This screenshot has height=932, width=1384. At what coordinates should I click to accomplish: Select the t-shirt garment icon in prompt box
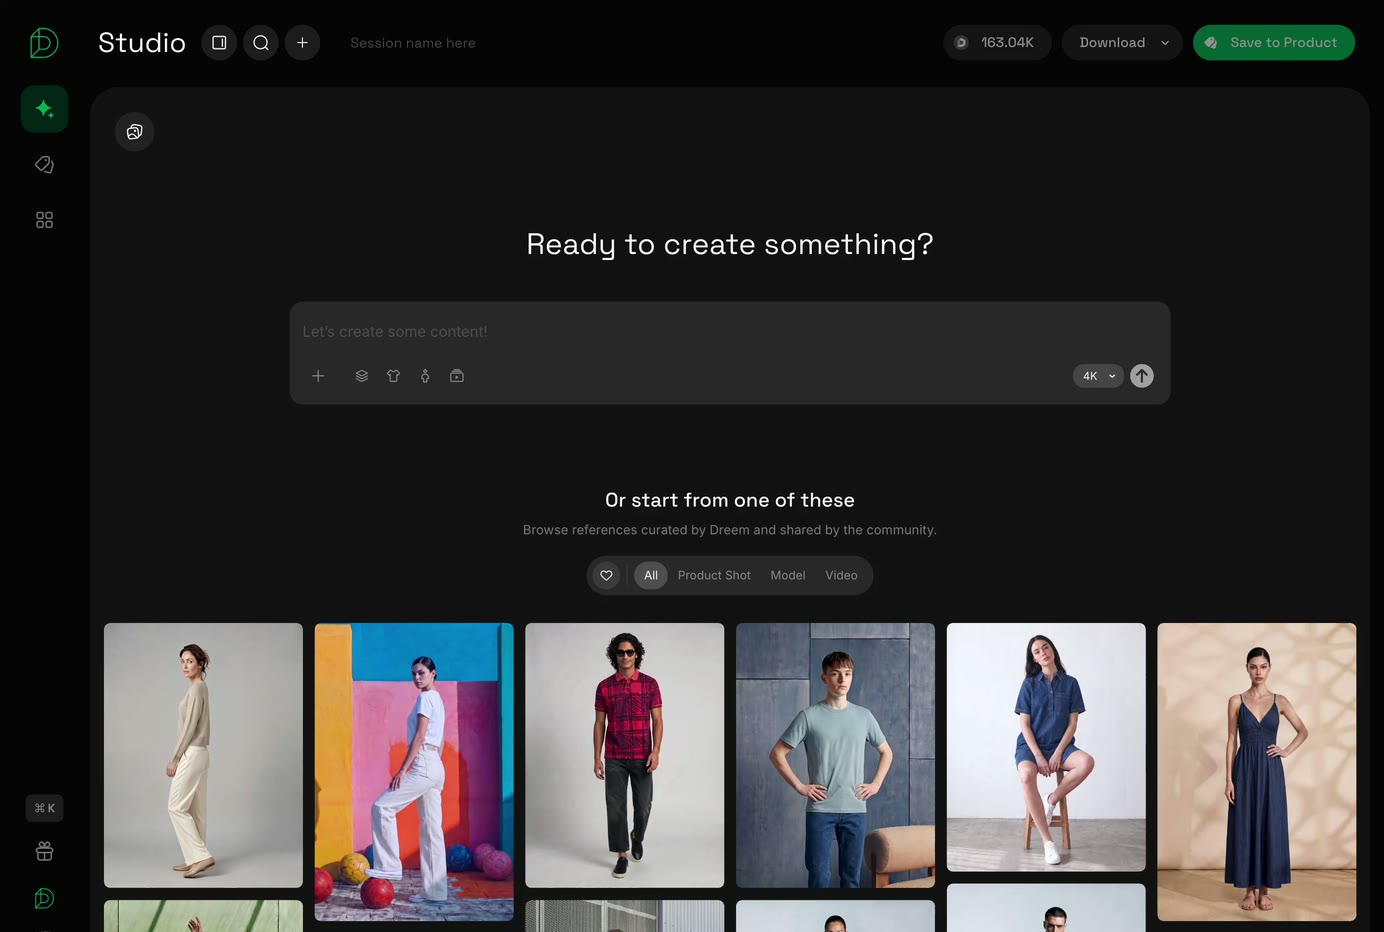coord(394,376)
